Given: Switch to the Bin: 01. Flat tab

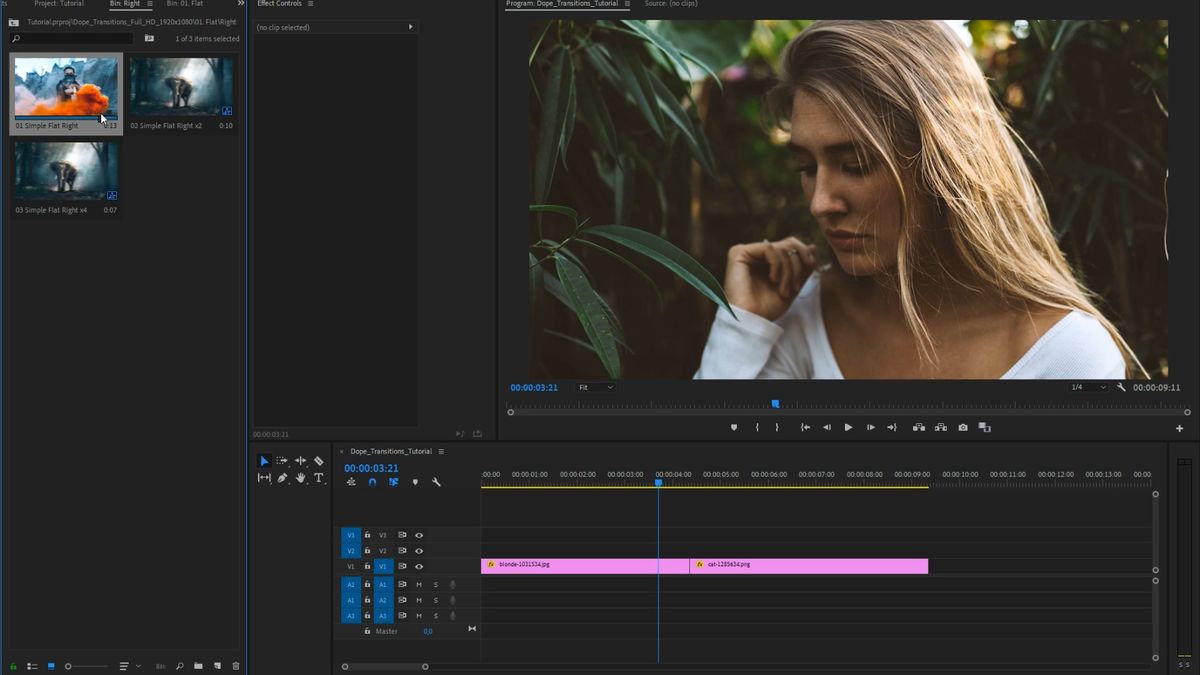Looking at the screenshot, I should pos(185,4).
